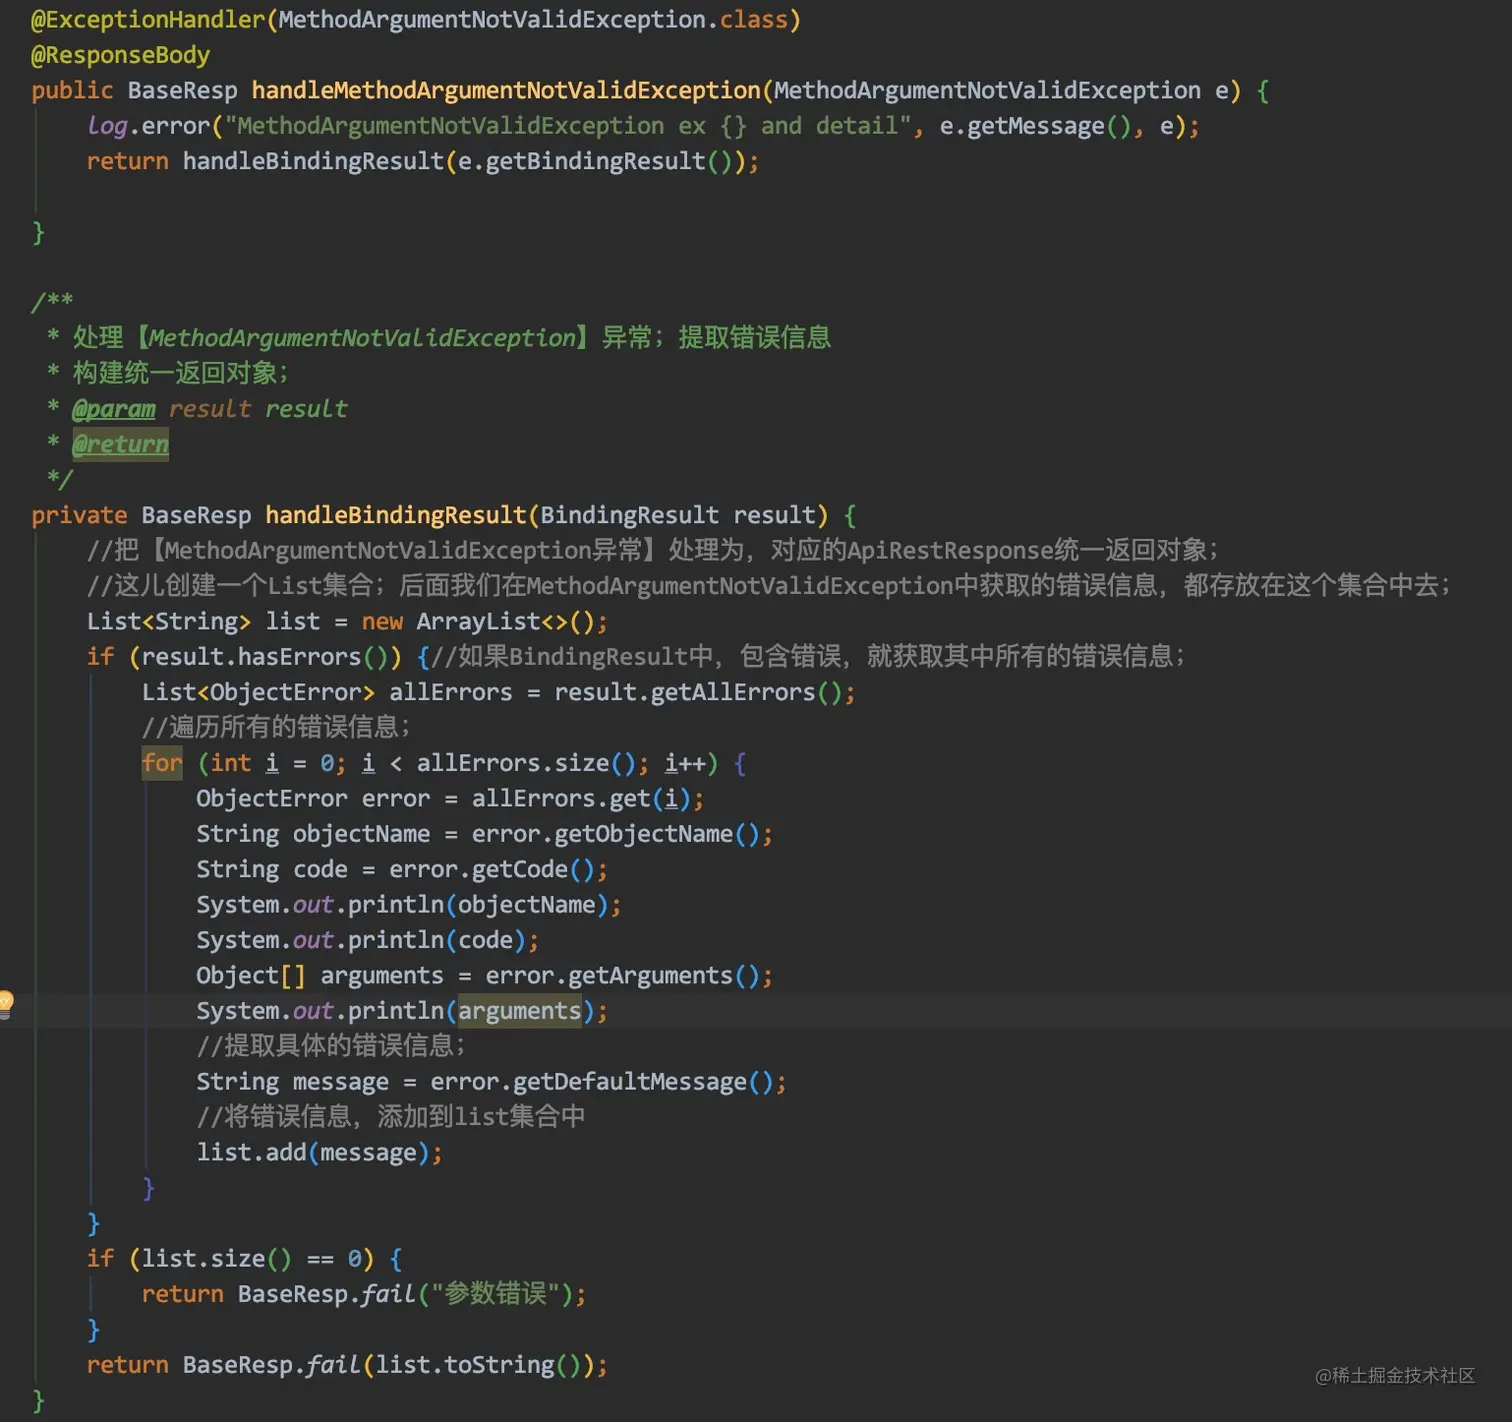Viewport: 1512px width, 1422px height.
Task: Click the comment //提取具体的错误信息
Action: pos(330,1046)
